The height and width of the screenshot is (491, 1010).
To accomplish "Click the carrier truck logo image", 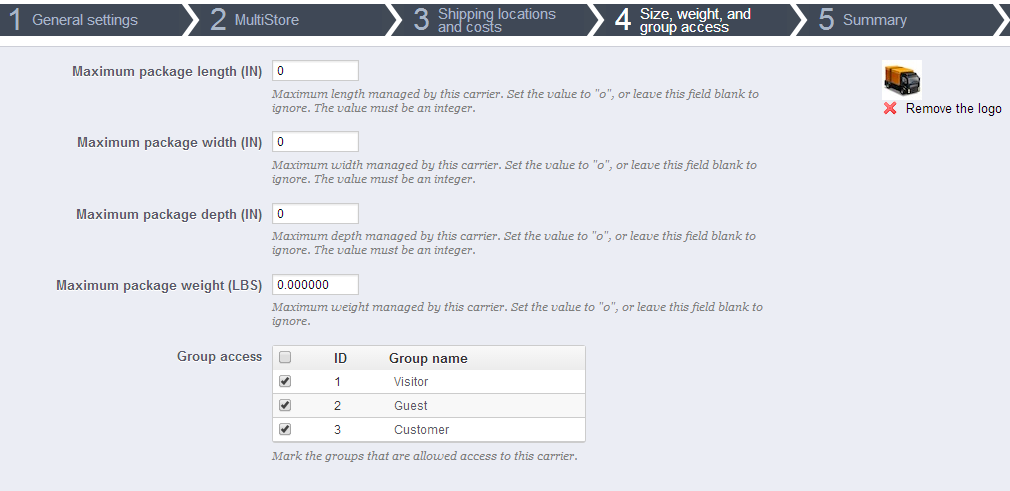I will pyautogui.click(x=901, y=78).
